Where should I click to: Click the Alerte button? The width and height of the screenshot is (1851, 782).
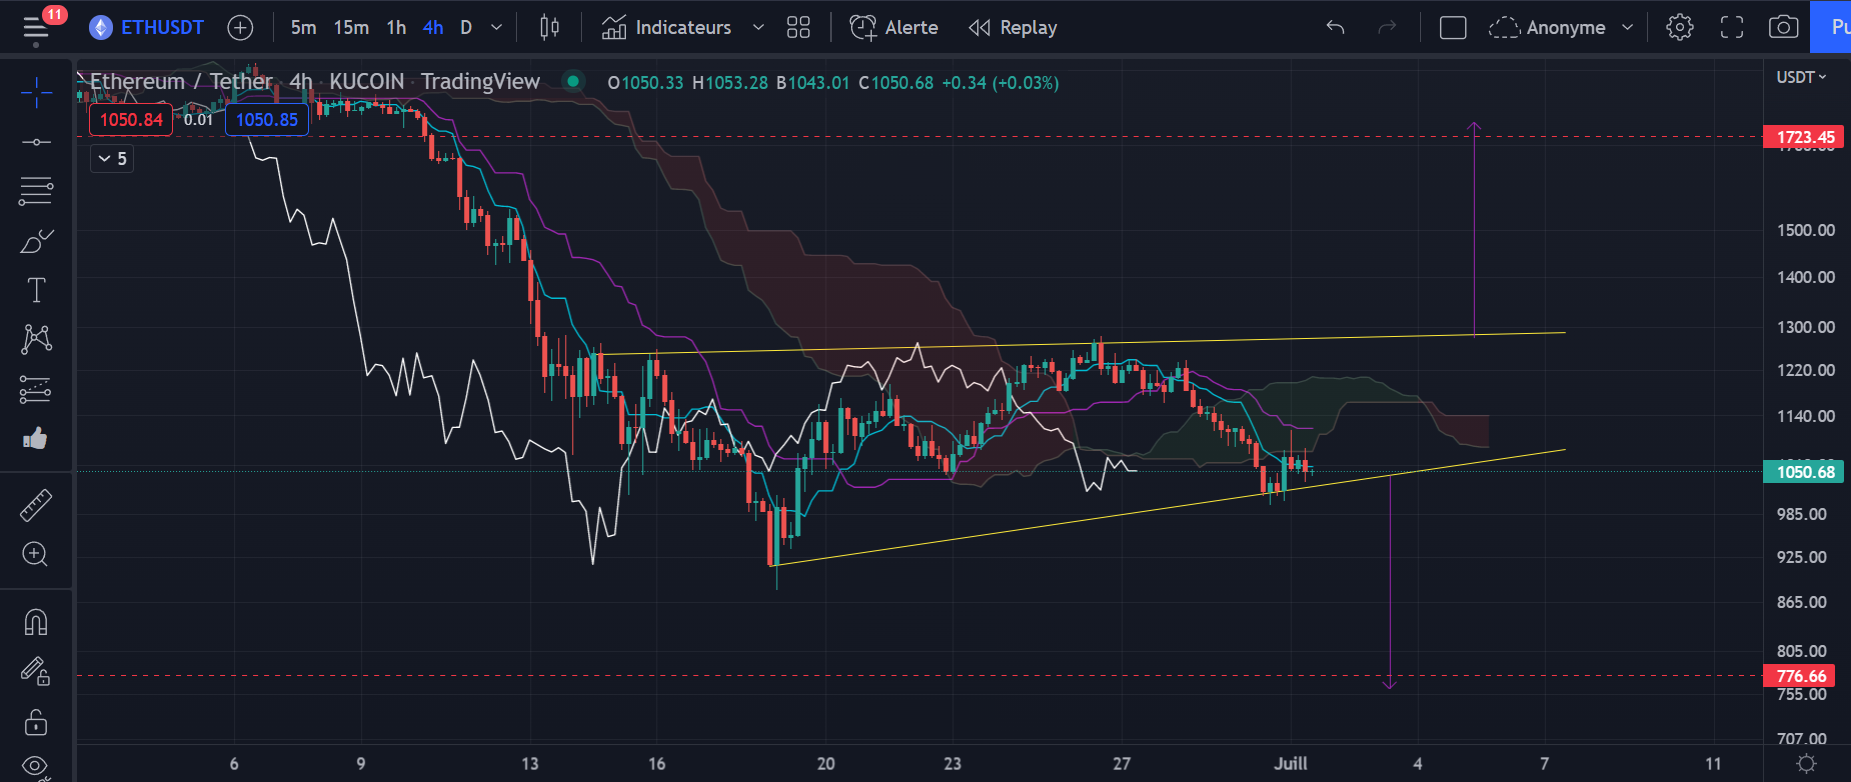[894, 28]
